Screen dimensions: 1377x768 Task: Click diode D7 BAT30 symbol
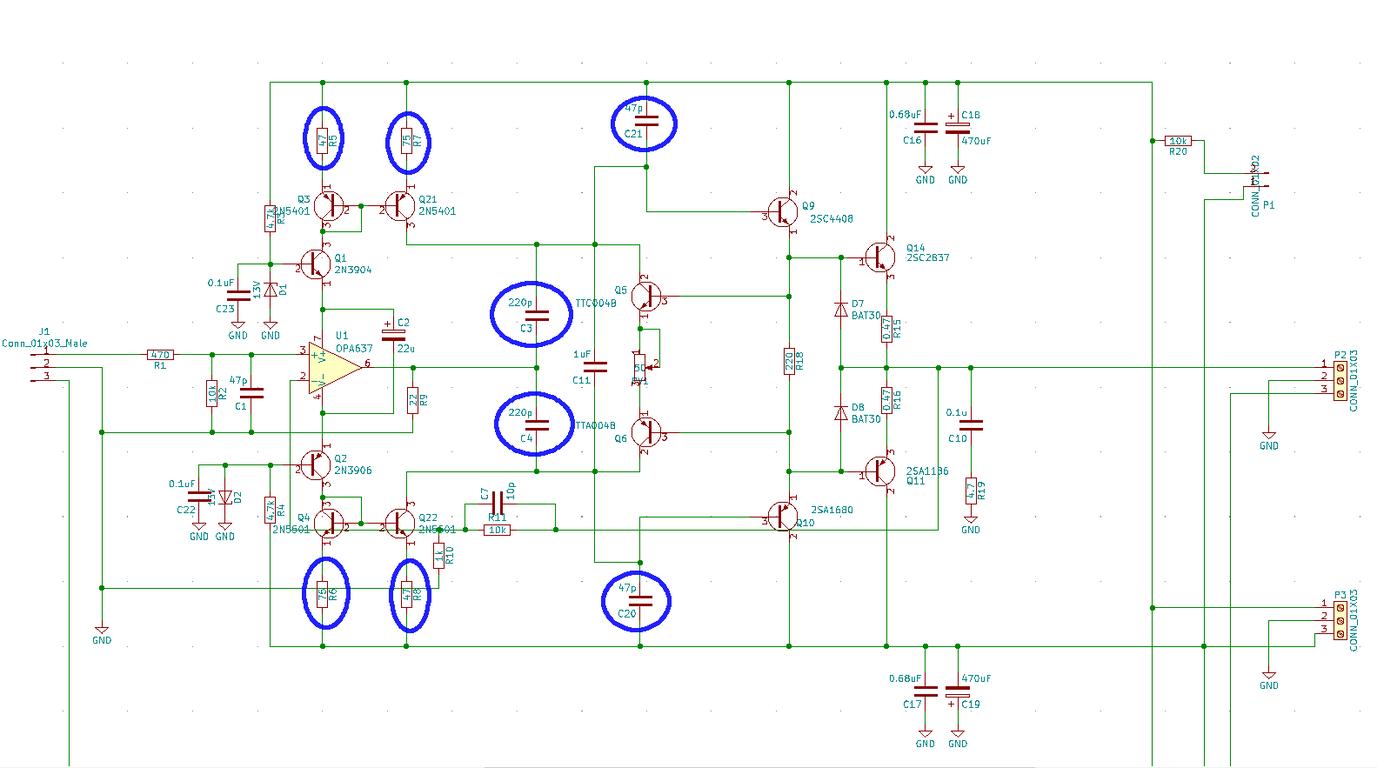(840, 310)
